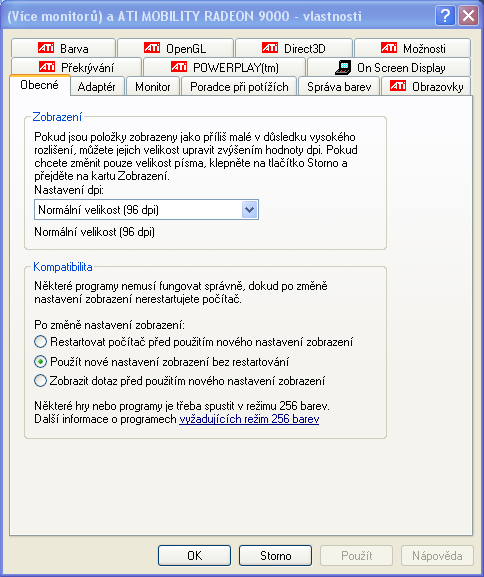Select Restartovat počítač před použitím radio option
The width and height of the screenshot is (484, 577).
click(40, 342)
